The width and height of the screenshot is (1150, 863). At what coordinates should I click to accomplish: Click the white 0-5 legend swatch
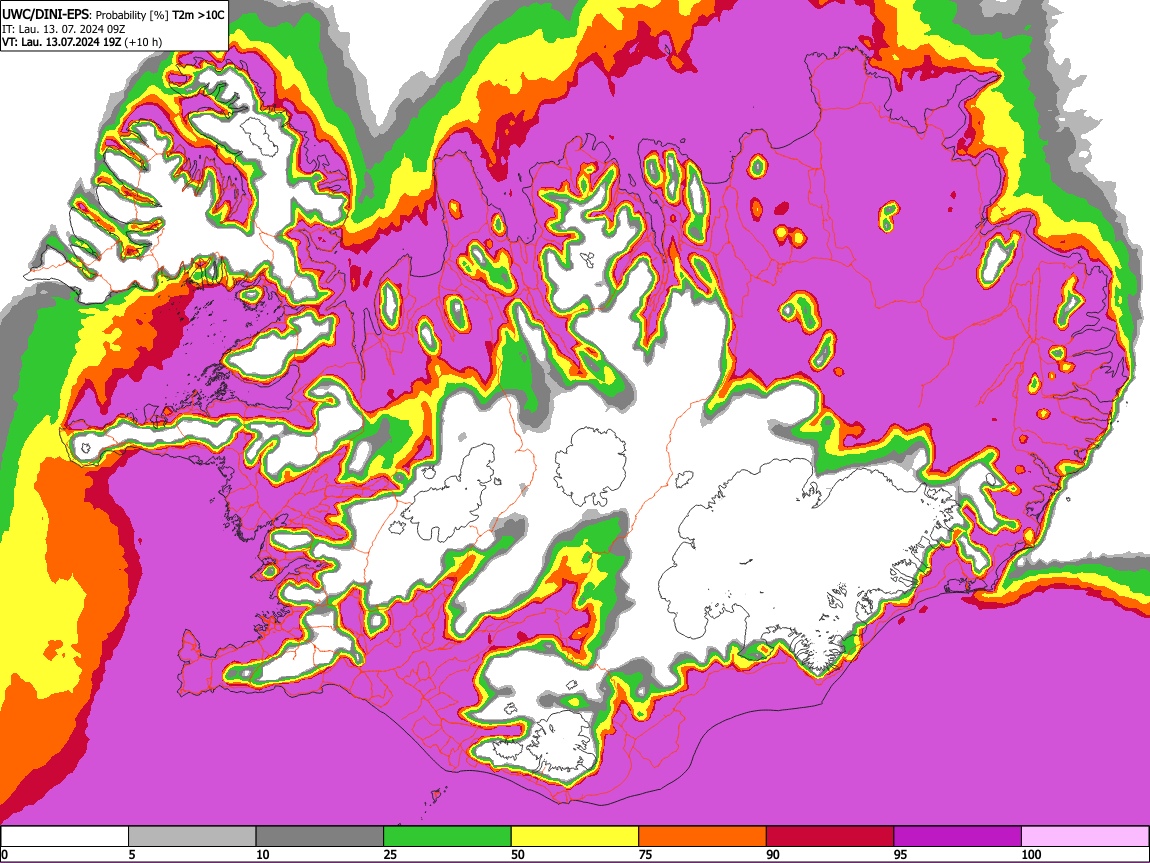pos(65,836)
